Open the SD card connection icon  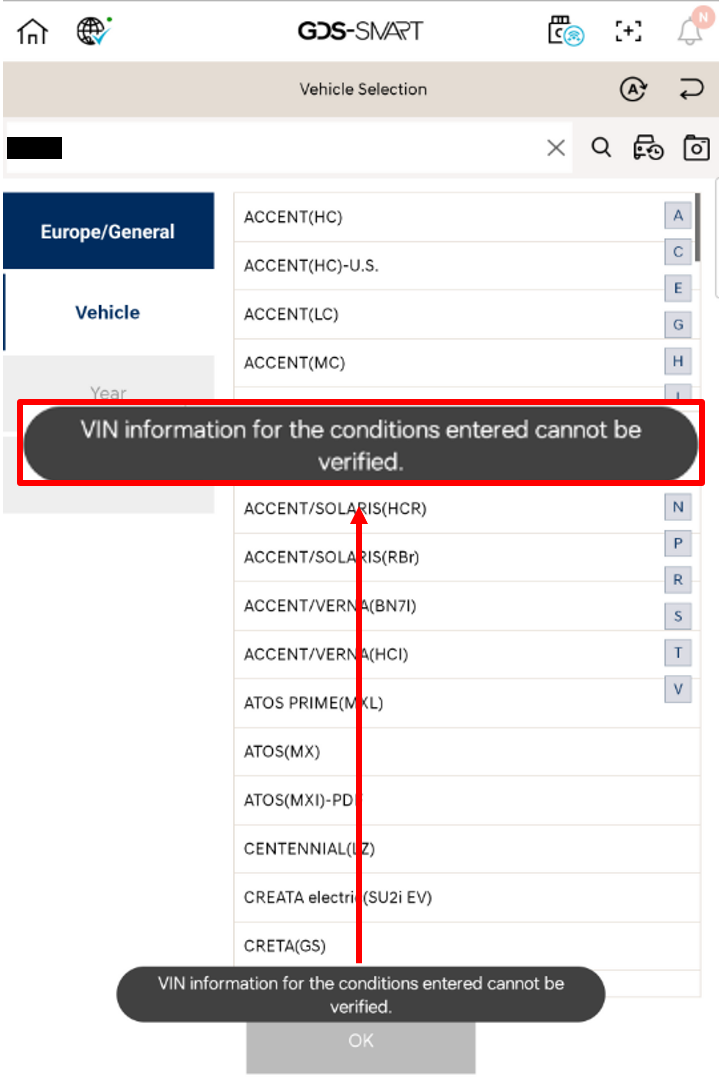click(x=565, y=31)
